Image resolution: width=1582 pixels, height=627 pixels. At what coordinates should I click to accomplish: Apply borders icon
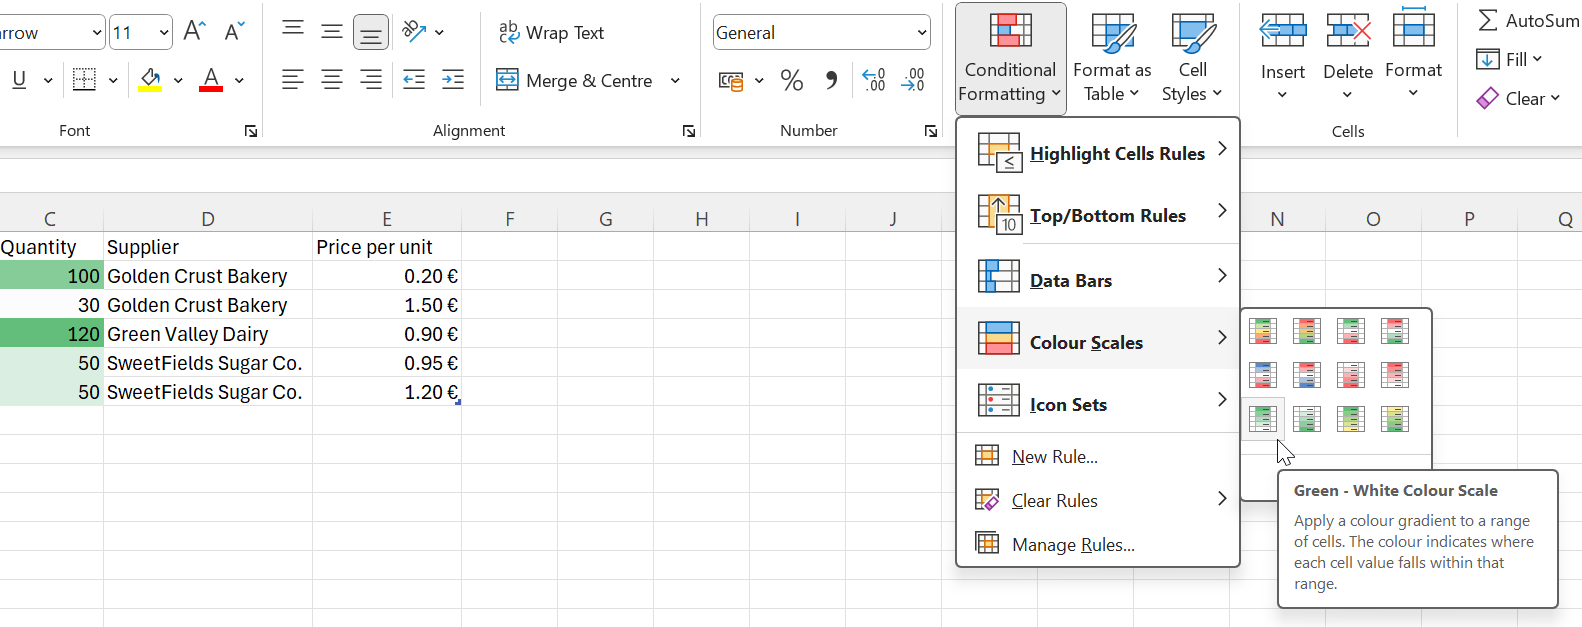click(85, 80)
